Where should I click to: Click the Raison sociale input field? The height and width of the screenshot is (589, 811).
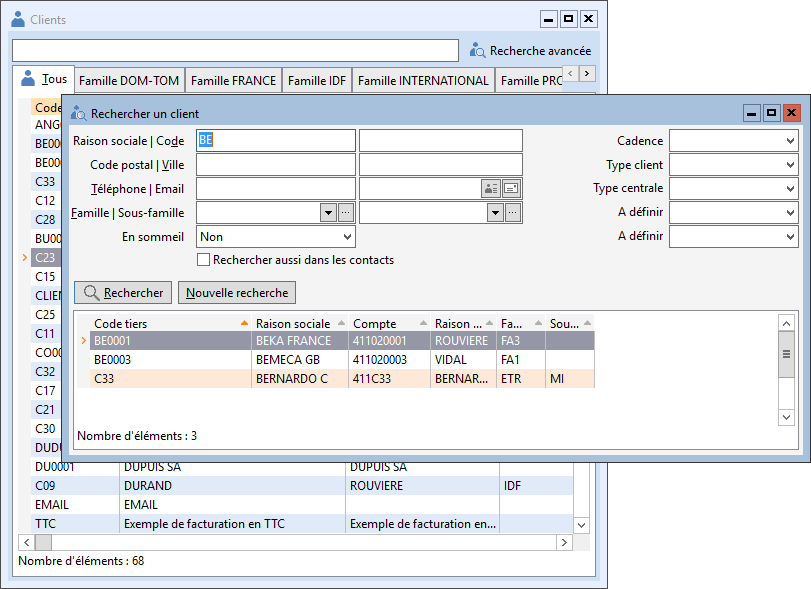tap(276, 140)
